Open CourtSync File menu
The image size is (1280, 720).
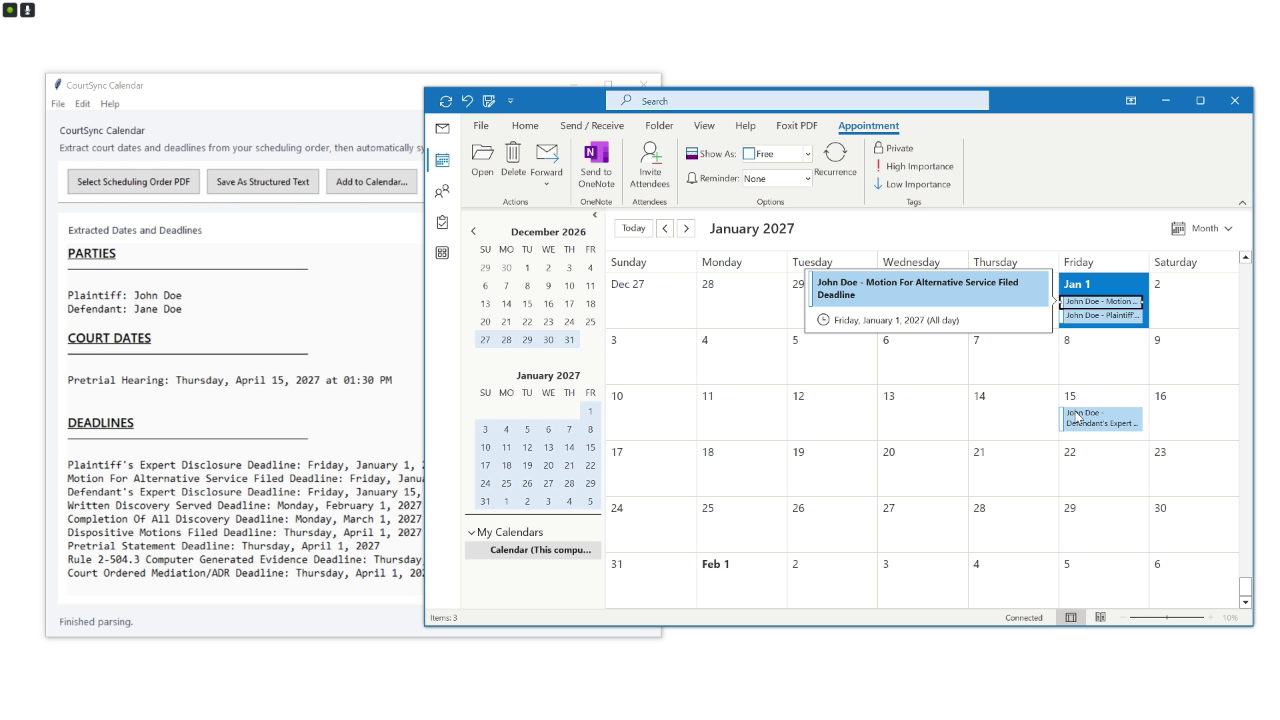[x=58, y=104]
